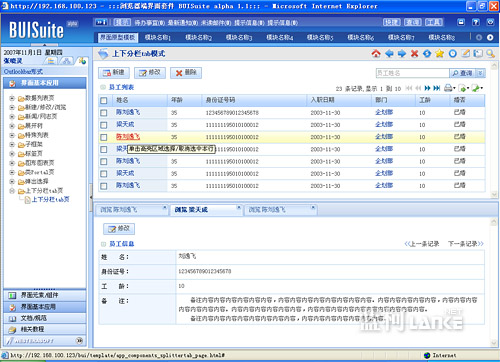
Task: Click 修改 button beside 新建
Action: tap(150, 73)
